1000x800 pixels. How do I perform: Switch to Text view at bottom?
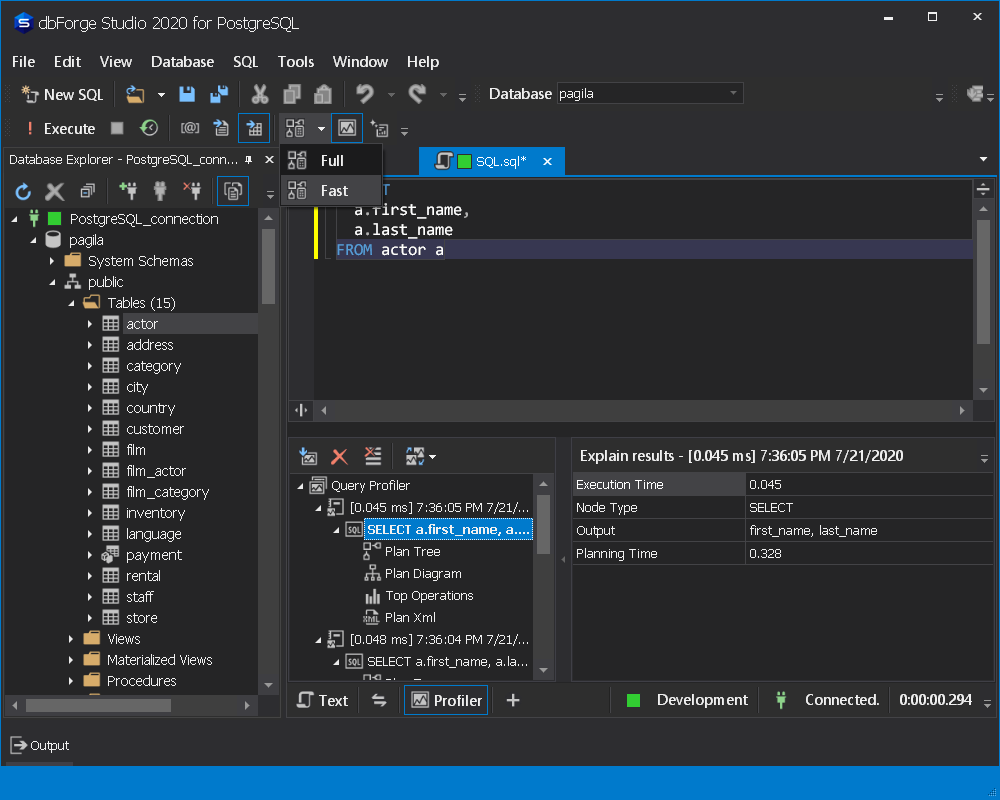[323, 700]
